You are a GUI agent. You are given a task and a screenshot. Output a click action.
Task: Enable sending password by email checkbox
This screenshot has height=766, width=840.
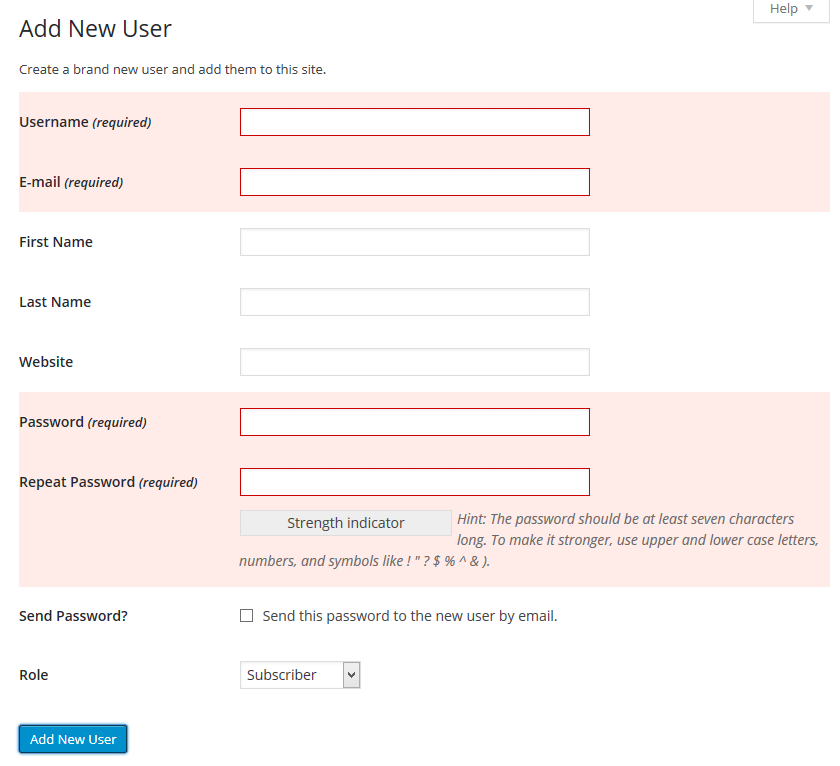tap(246, 615)
